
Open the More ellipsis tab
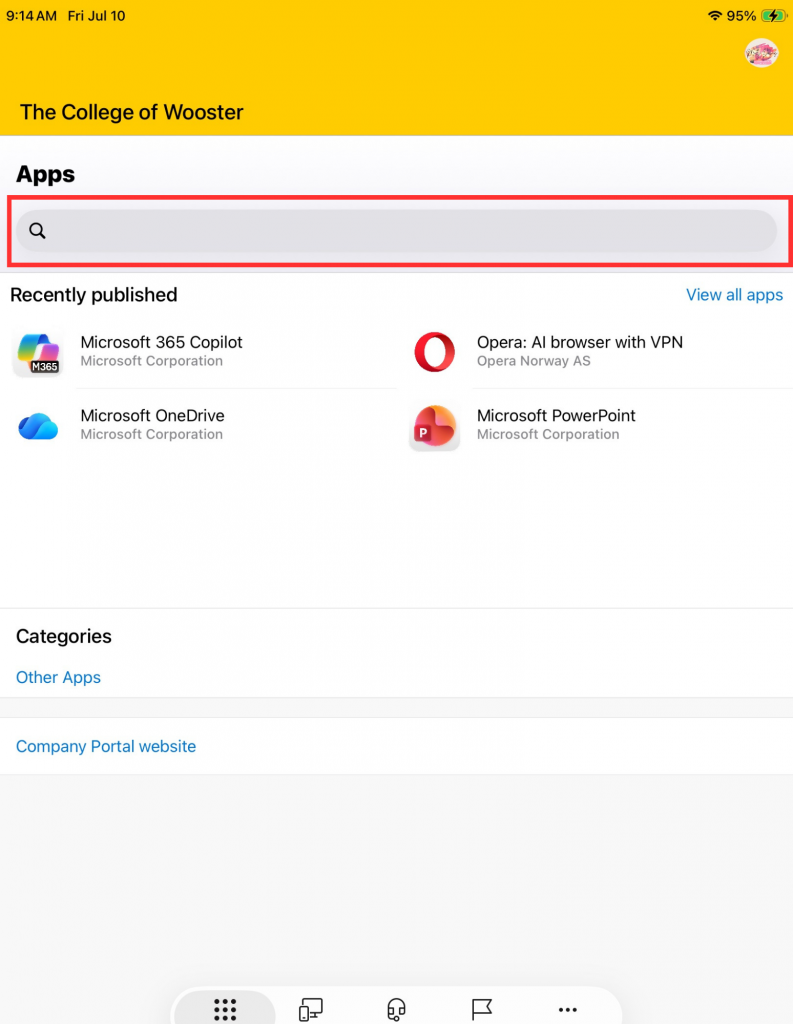(568, 1010)
